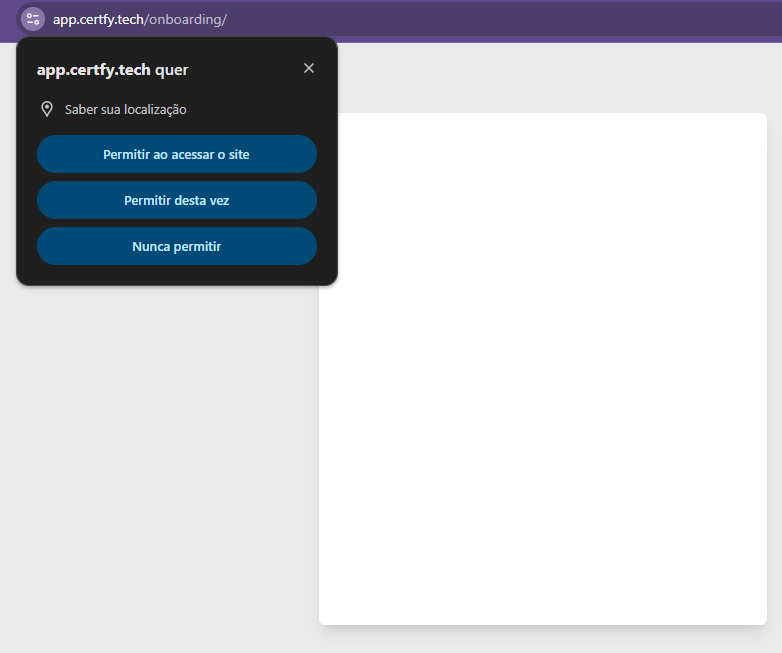Open site information icon in address bar
This screenshot has height=653, width=782.
tap(33, 19)
